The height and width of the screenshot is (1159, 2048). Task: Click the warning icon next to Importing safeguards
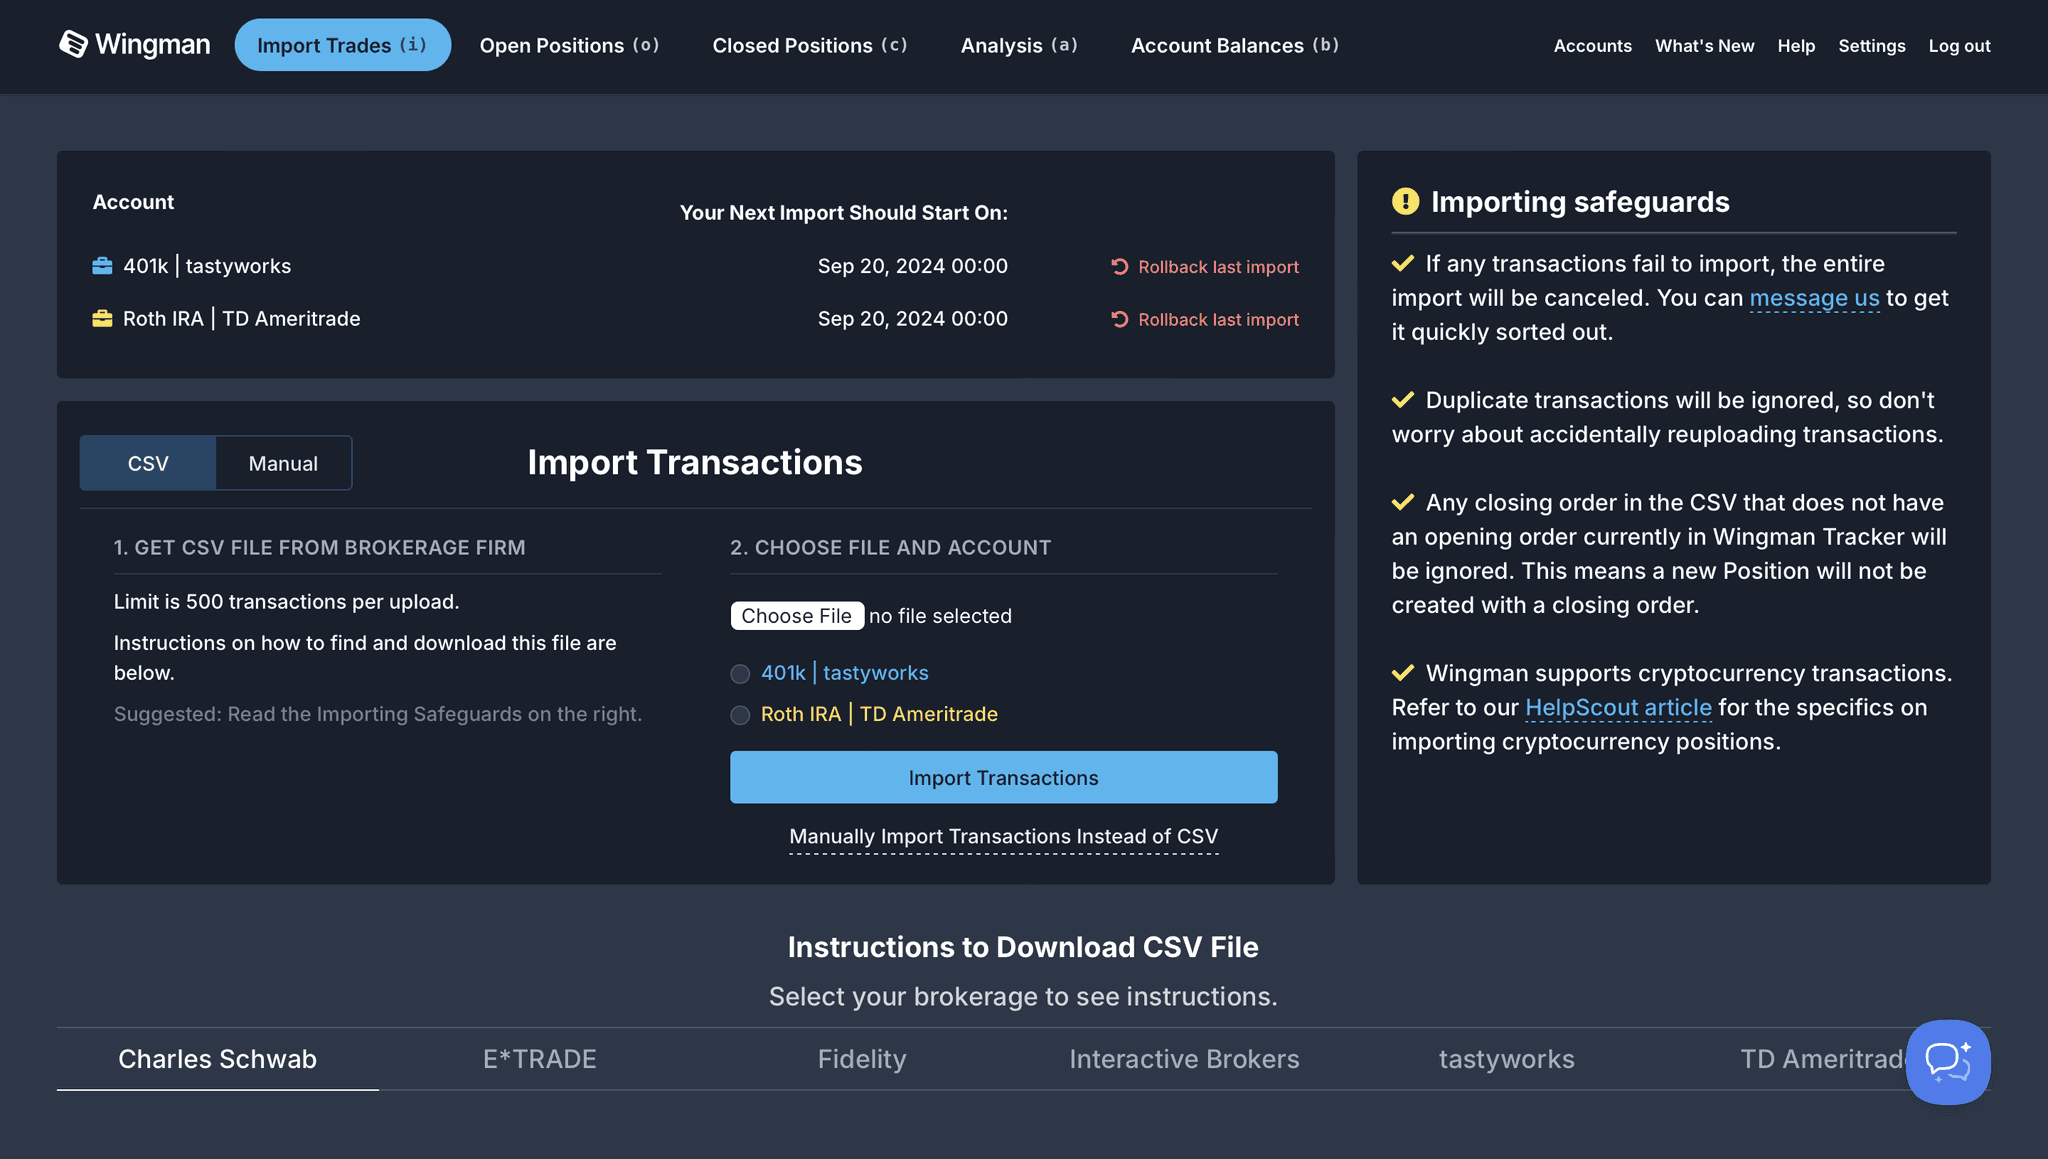[1404, 201]
